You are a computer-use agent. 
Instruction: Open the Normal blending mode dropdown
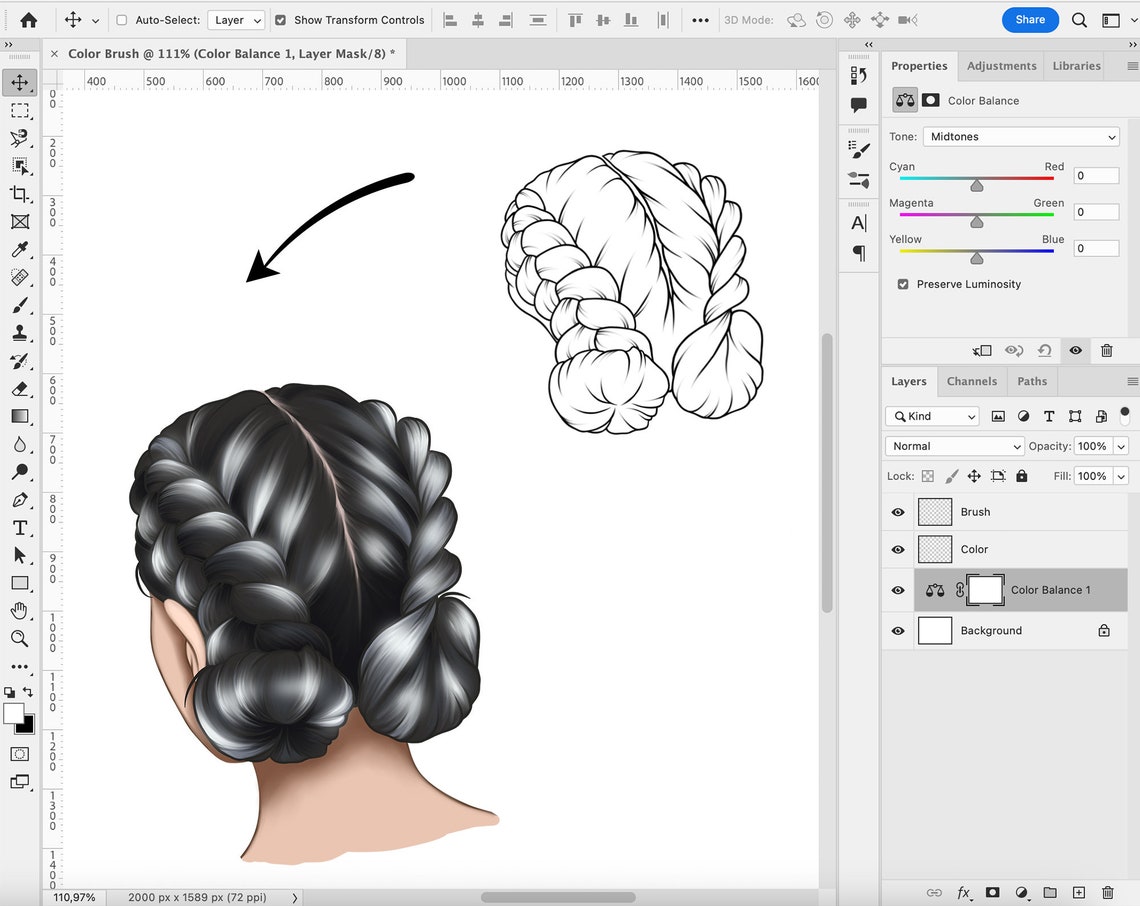(x=954, y=446)
